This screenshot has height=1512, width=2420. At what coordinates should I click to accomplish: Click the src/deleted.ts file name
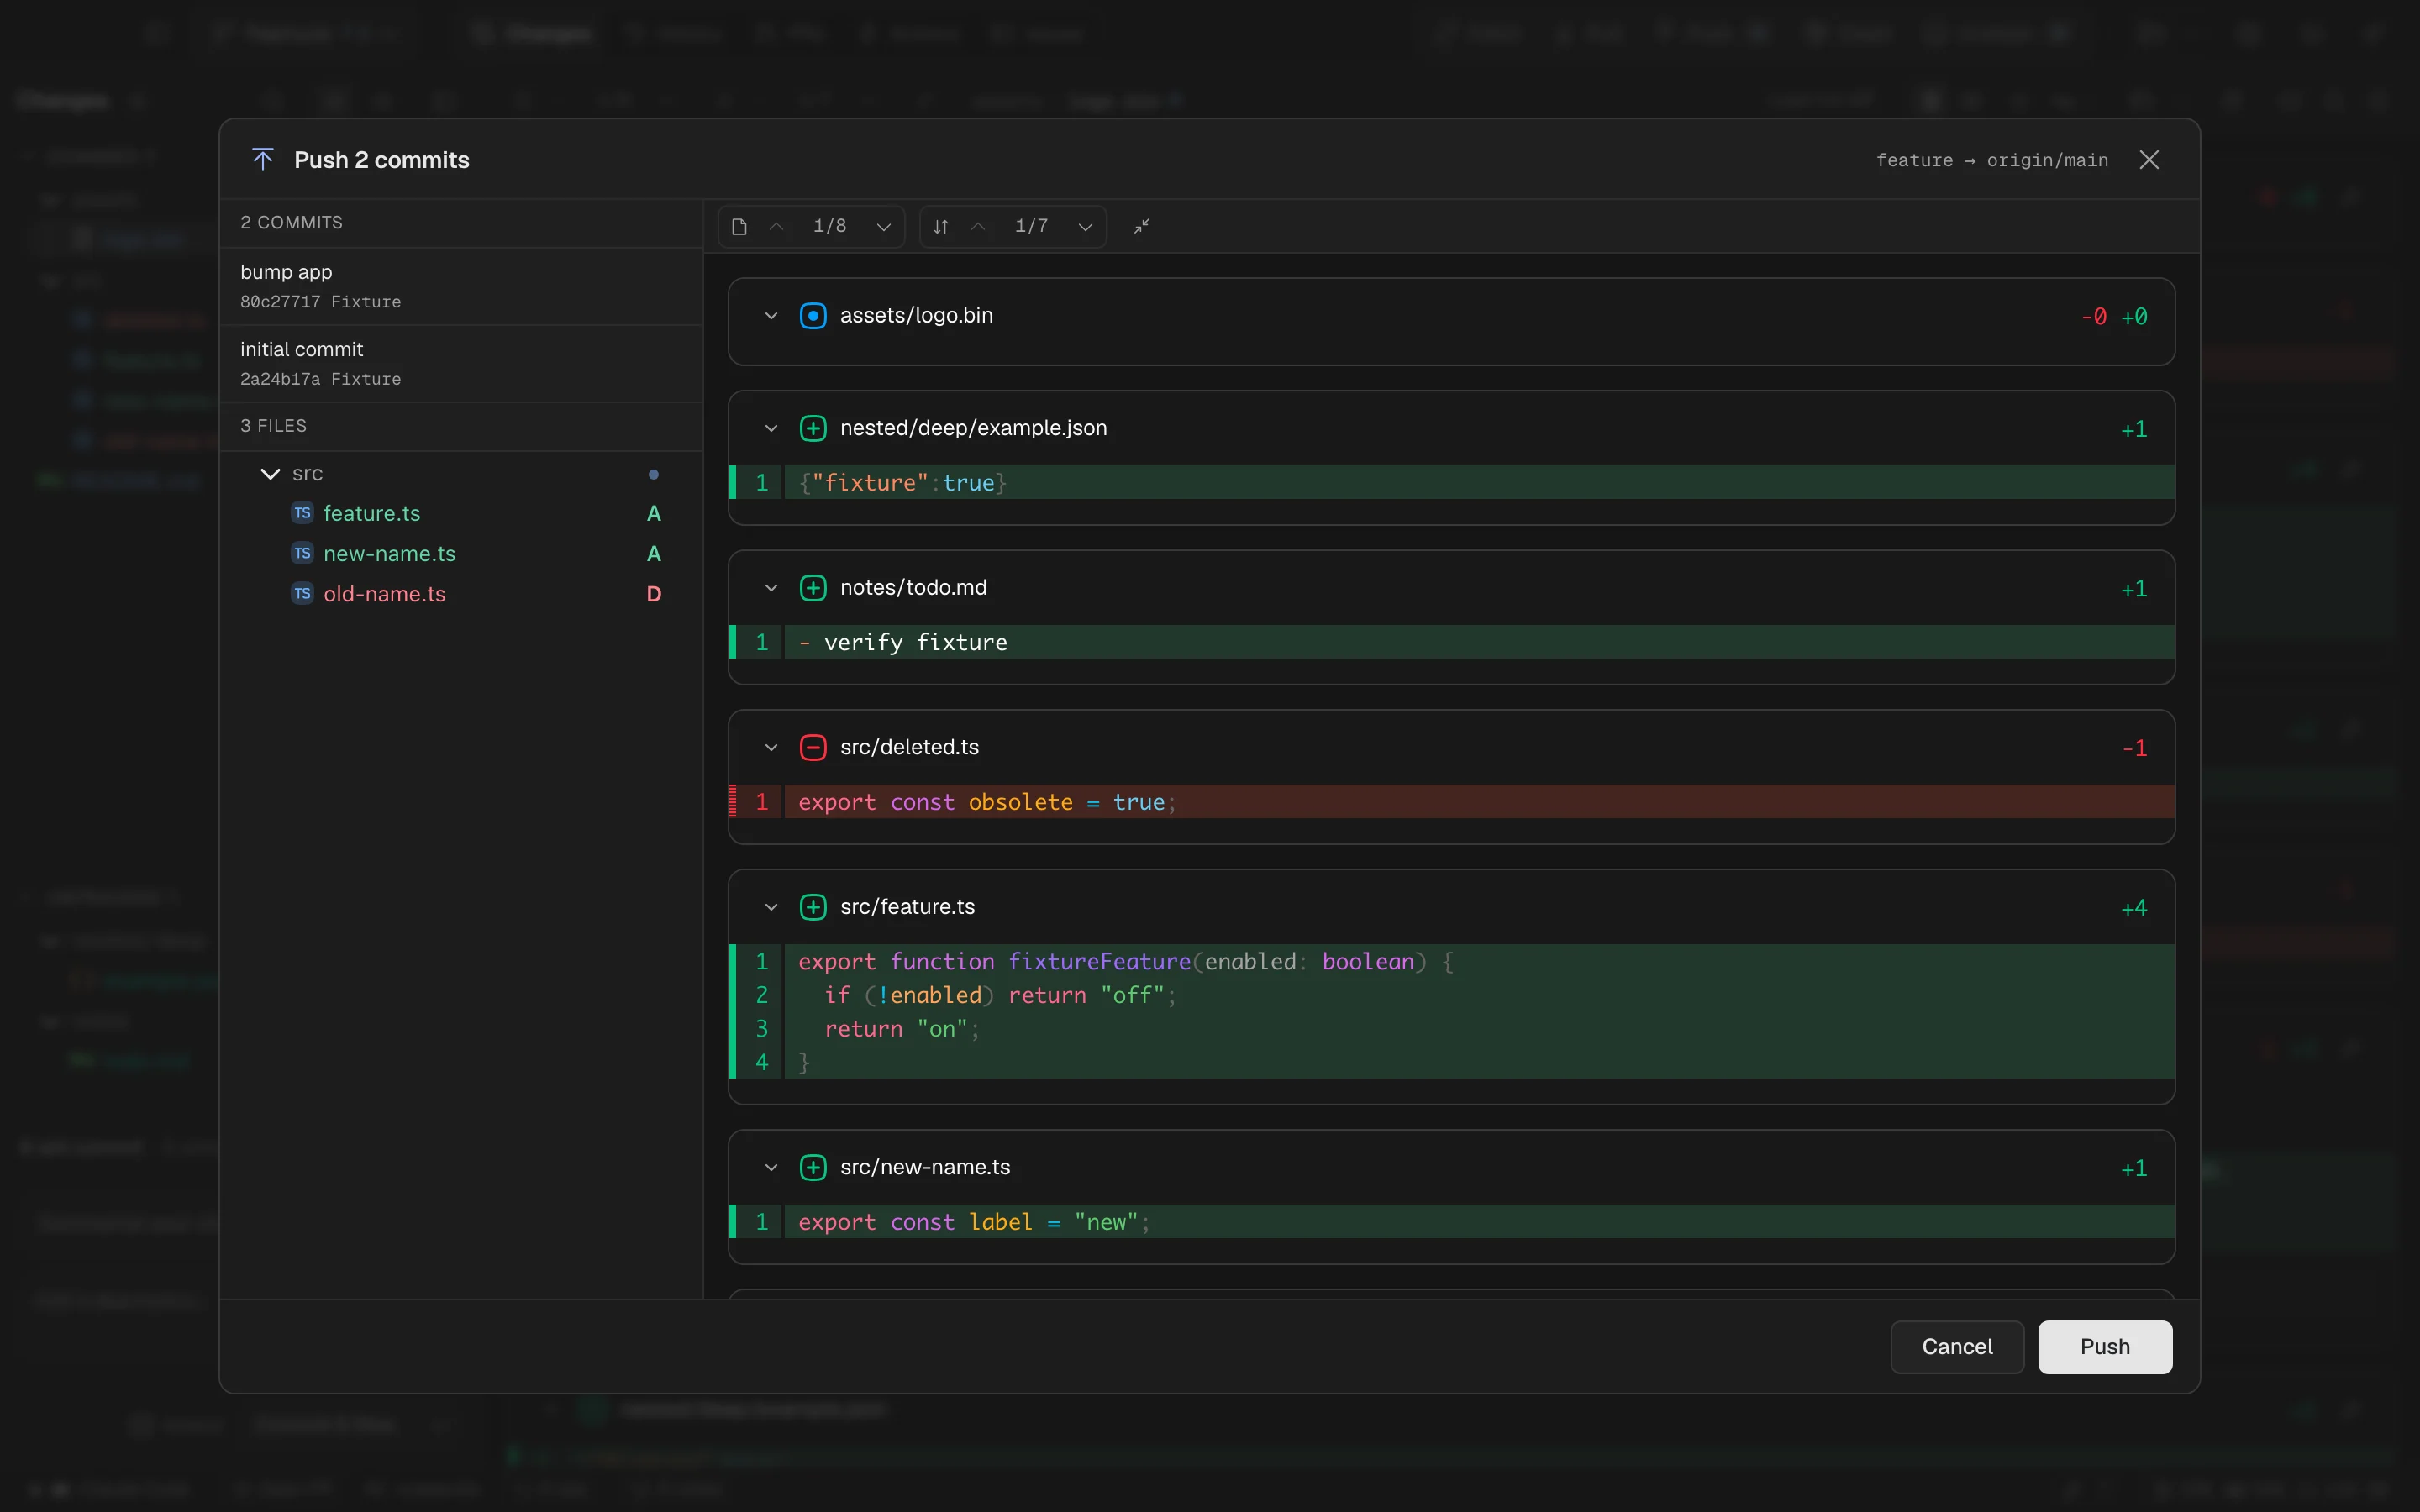tap(909, 748)
